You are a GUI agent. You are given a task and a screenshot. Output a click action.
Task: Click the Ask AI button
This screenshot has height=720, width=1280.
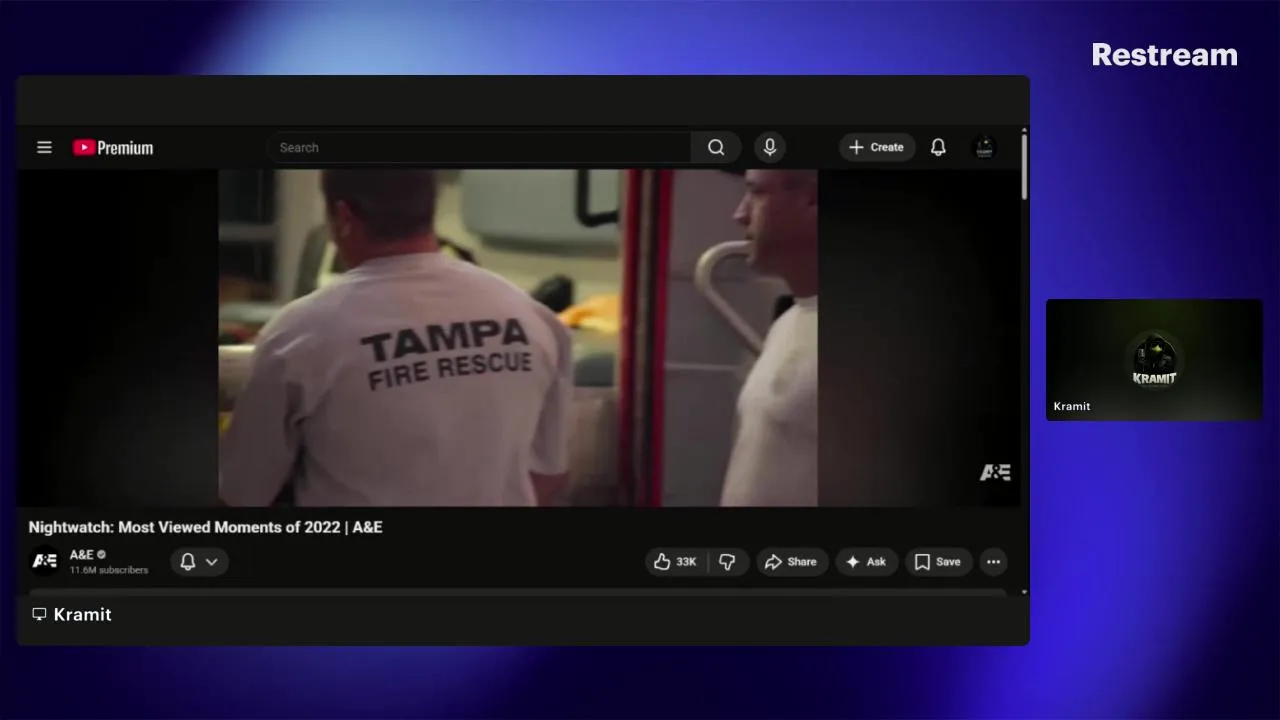click(866, 562)
